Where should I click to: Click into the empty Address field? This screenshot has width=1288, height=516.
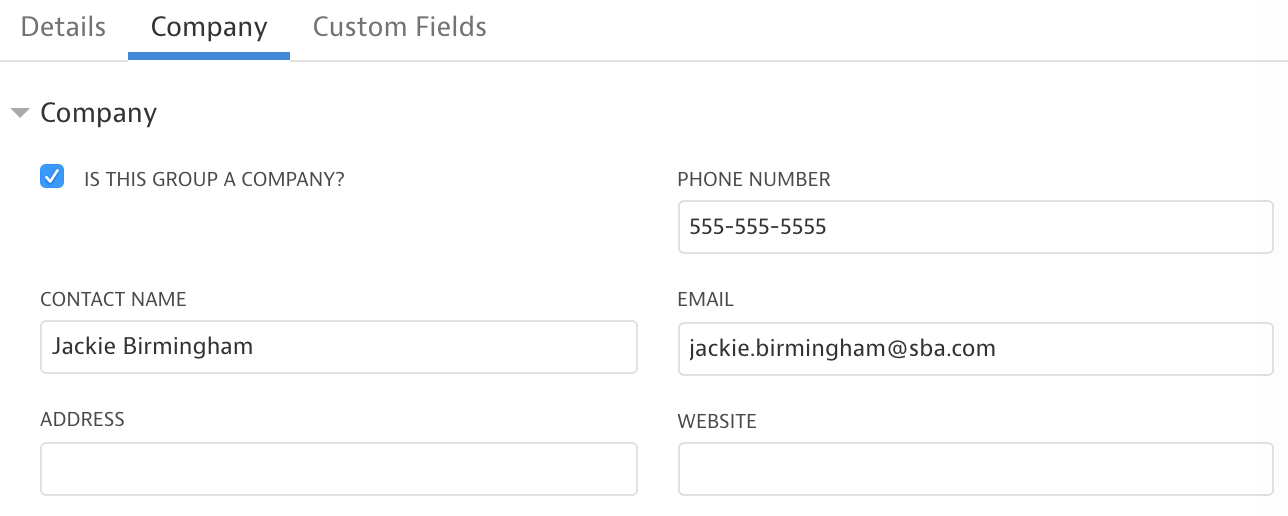click(338, 469)
